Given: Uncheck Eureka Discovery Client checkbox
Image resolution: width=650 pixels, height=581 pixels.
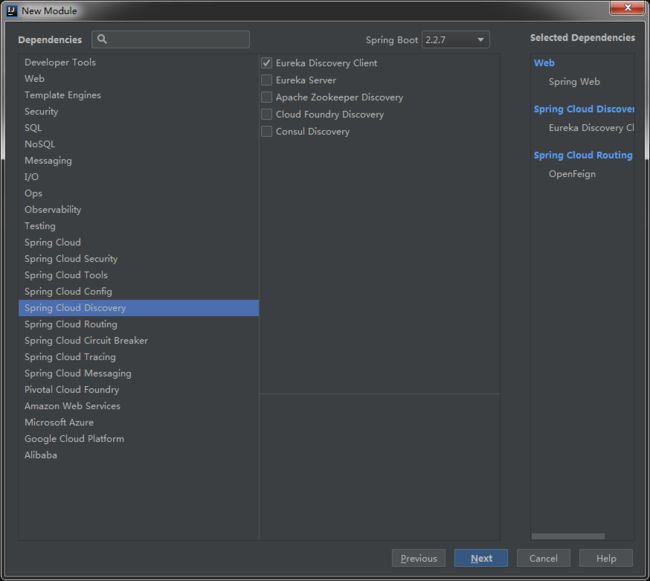Looking at the screenshot, I should point(267,63).
